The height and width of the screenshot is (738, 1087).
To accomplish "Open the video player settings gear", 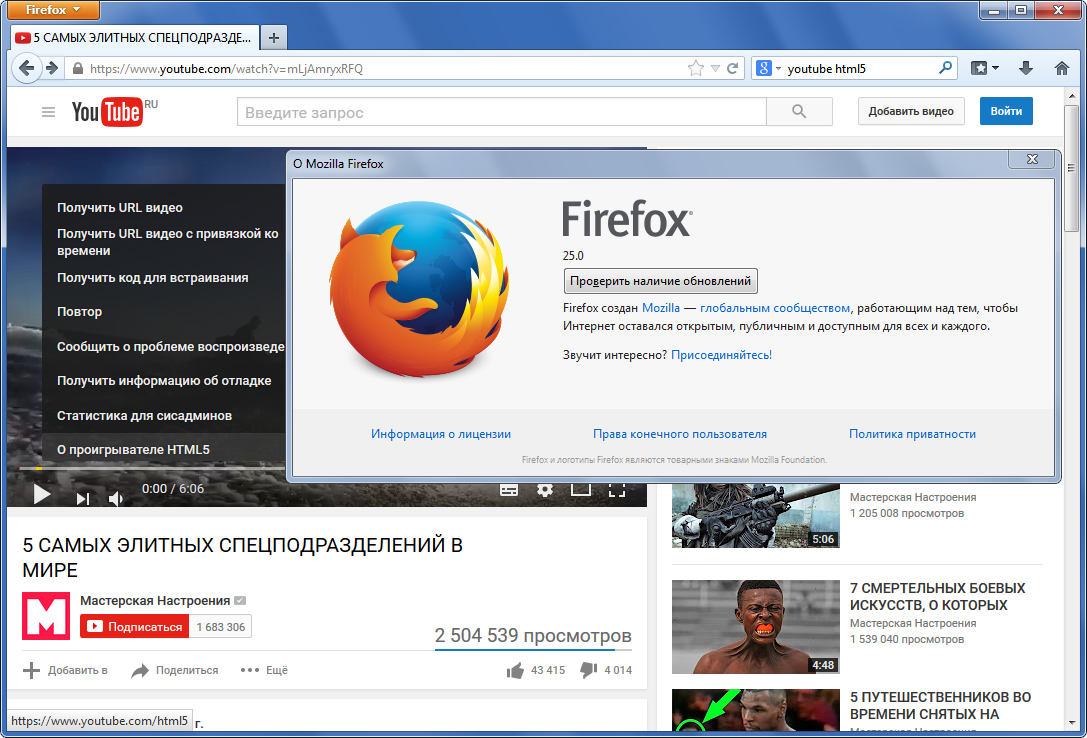I will [x=545, y=489].
